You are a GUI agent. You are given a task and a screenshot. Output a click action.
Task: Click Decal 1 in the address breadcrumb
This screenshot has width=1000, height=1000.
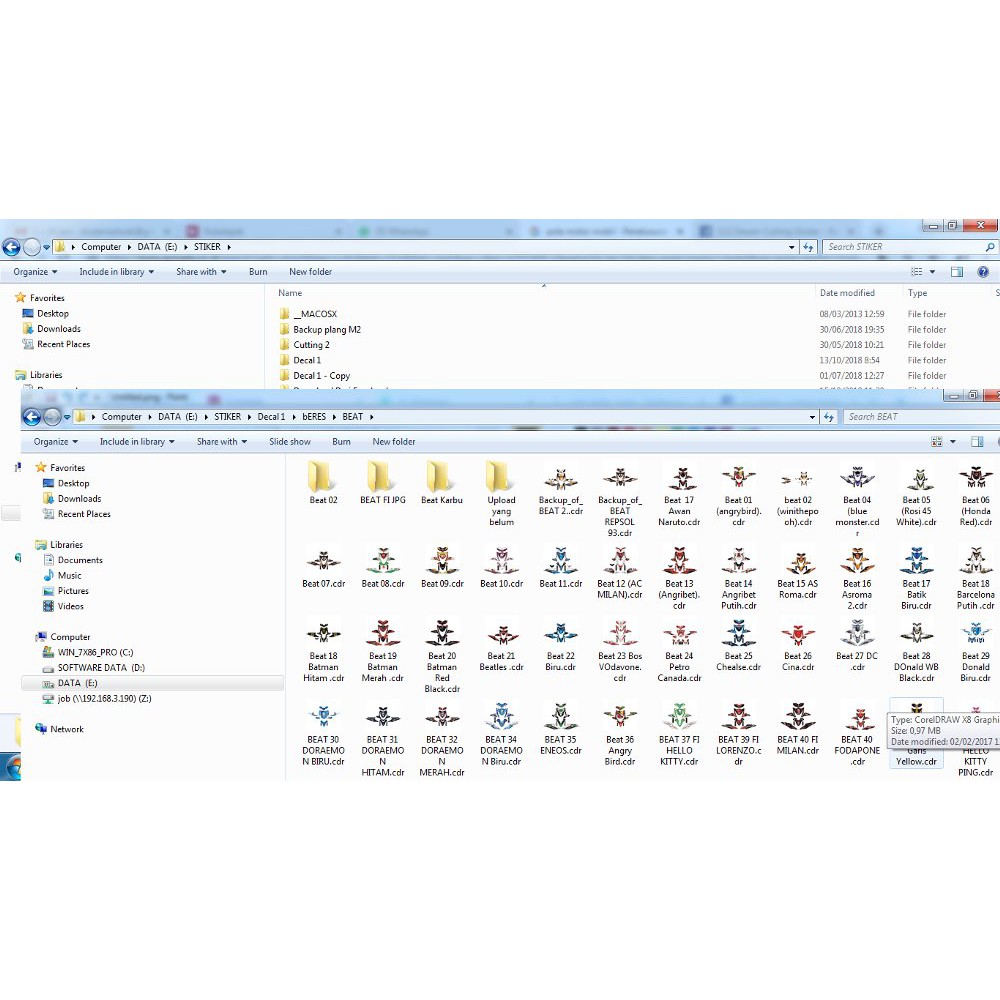pos(271,417)
